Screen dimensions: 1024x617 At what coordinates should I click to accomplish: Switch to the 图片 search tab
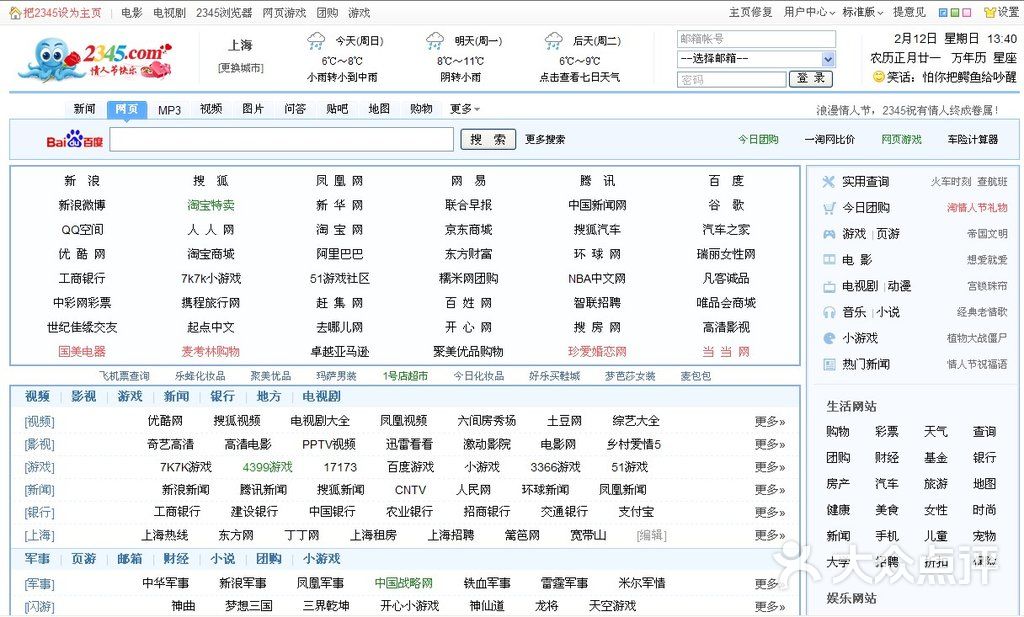coord(253,109)
